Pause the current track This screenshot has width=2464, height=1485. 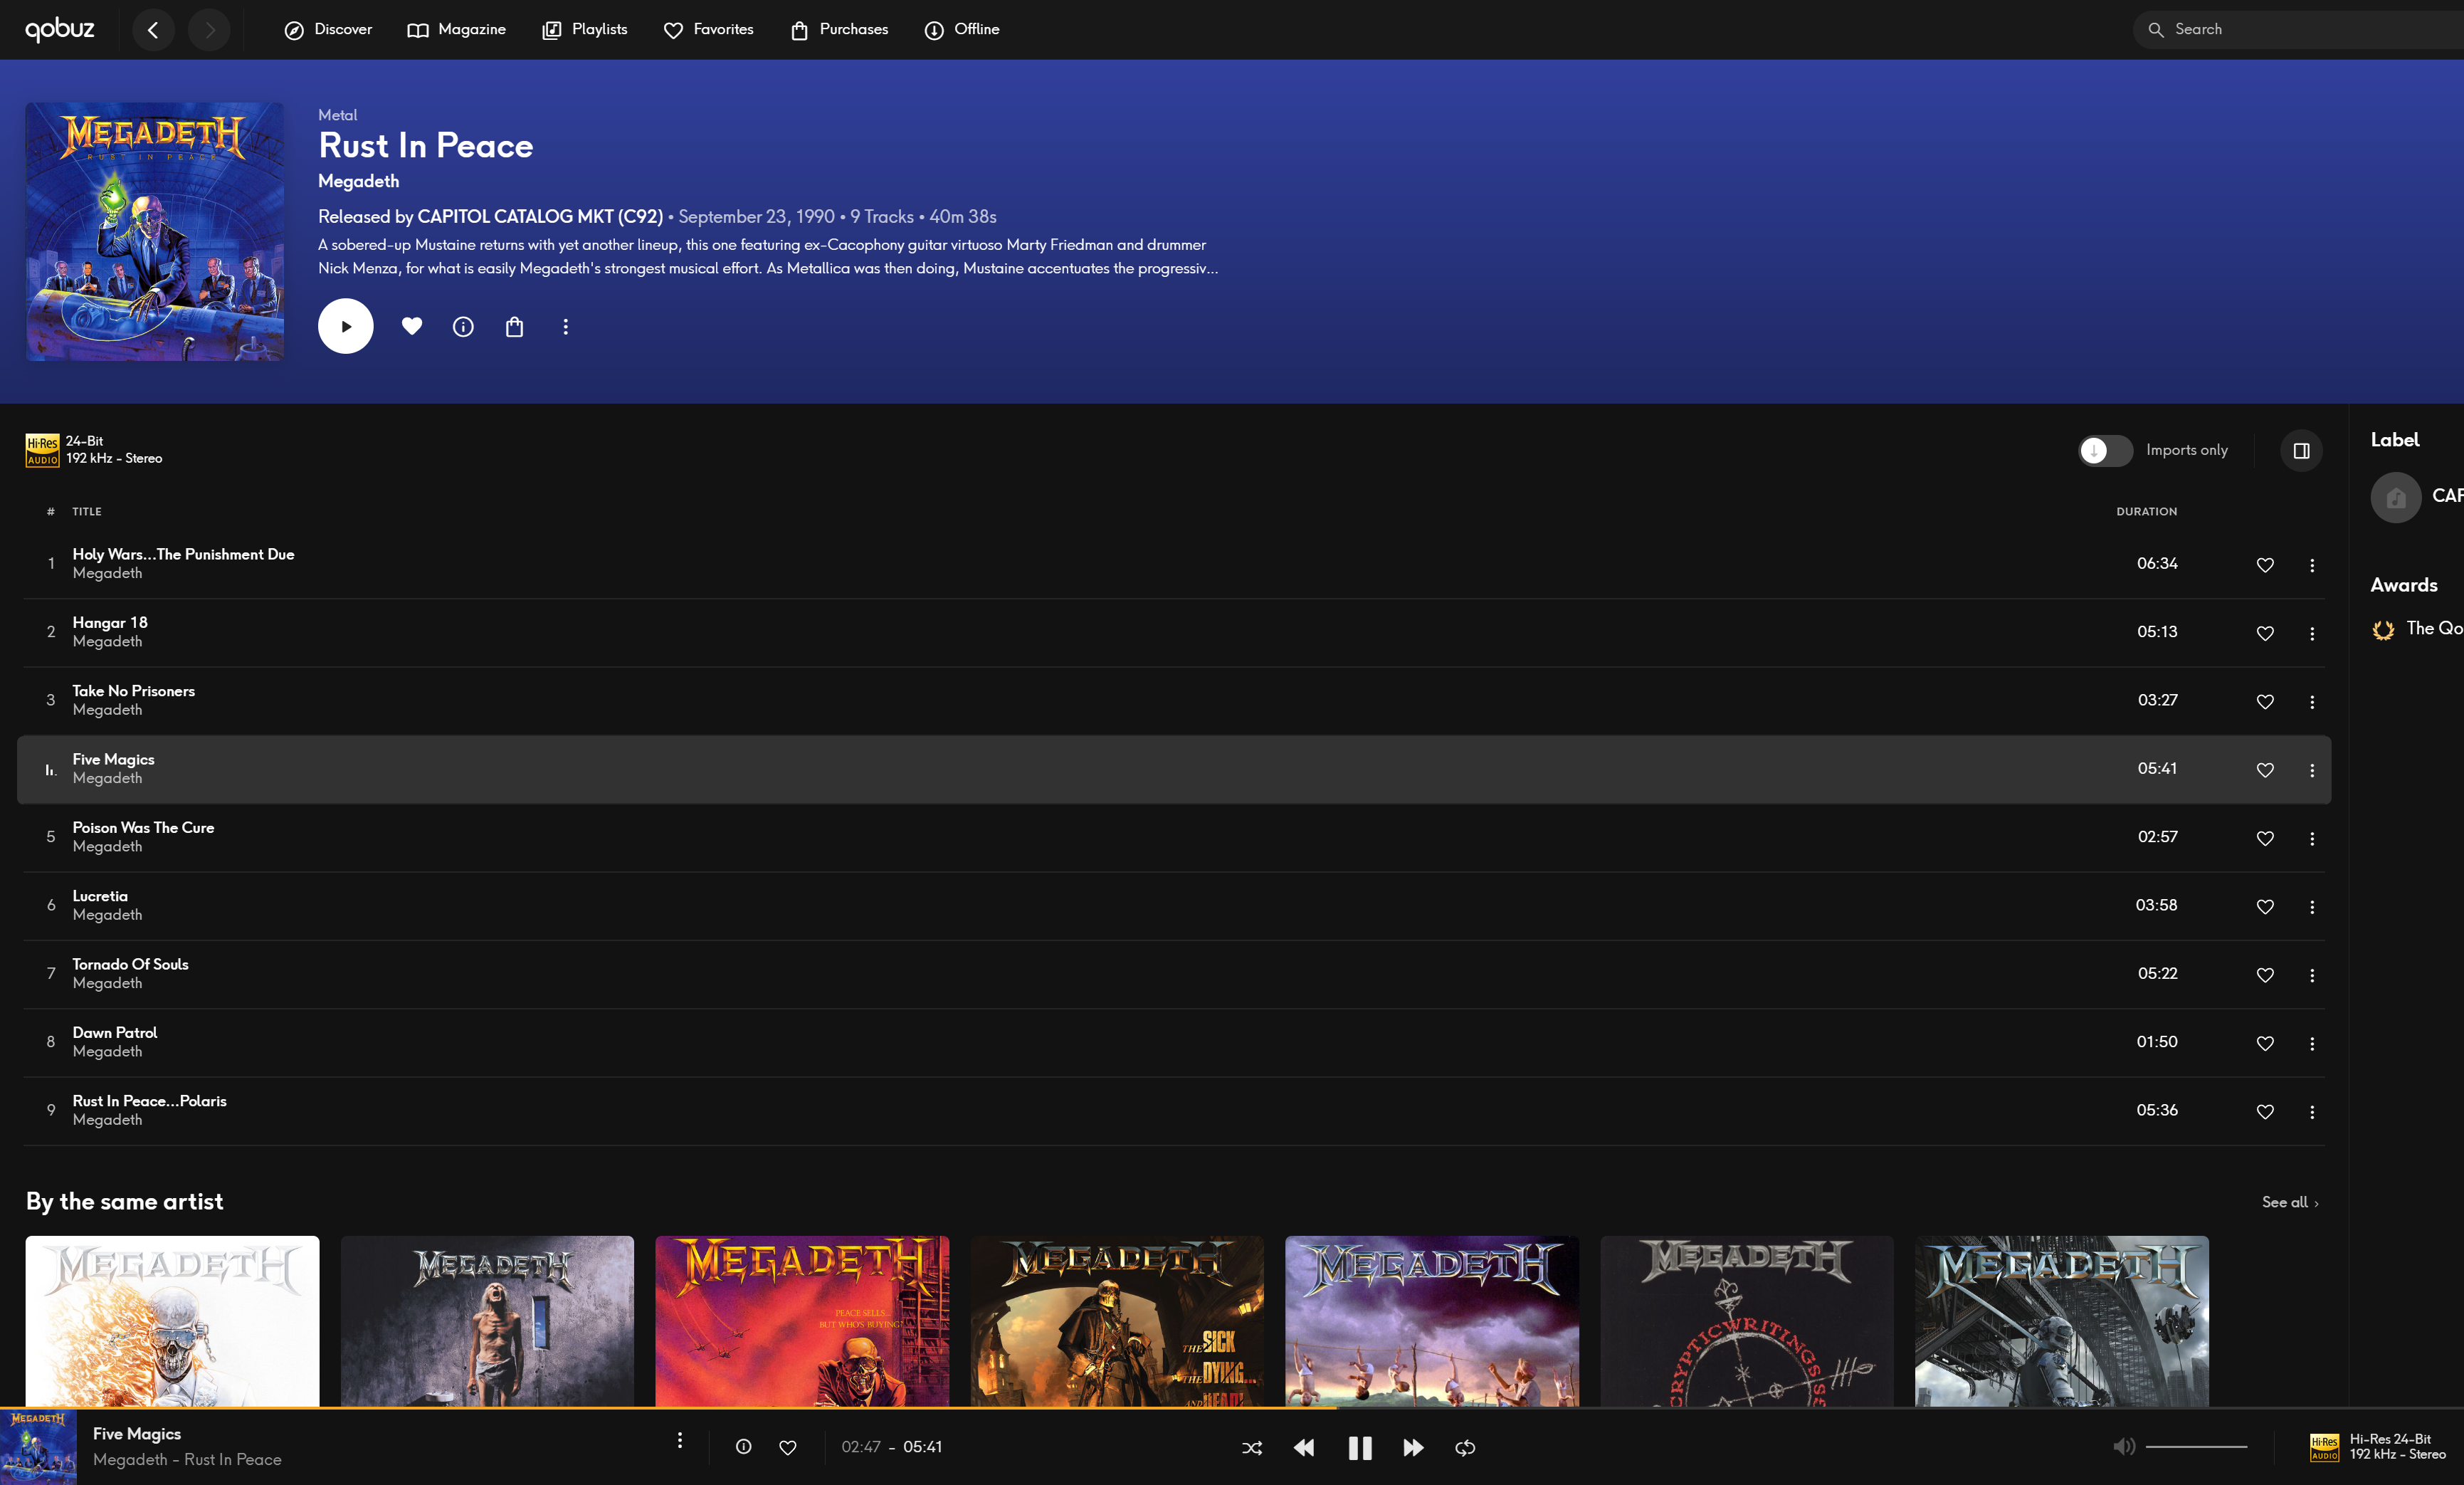tap(1359, 1447)
